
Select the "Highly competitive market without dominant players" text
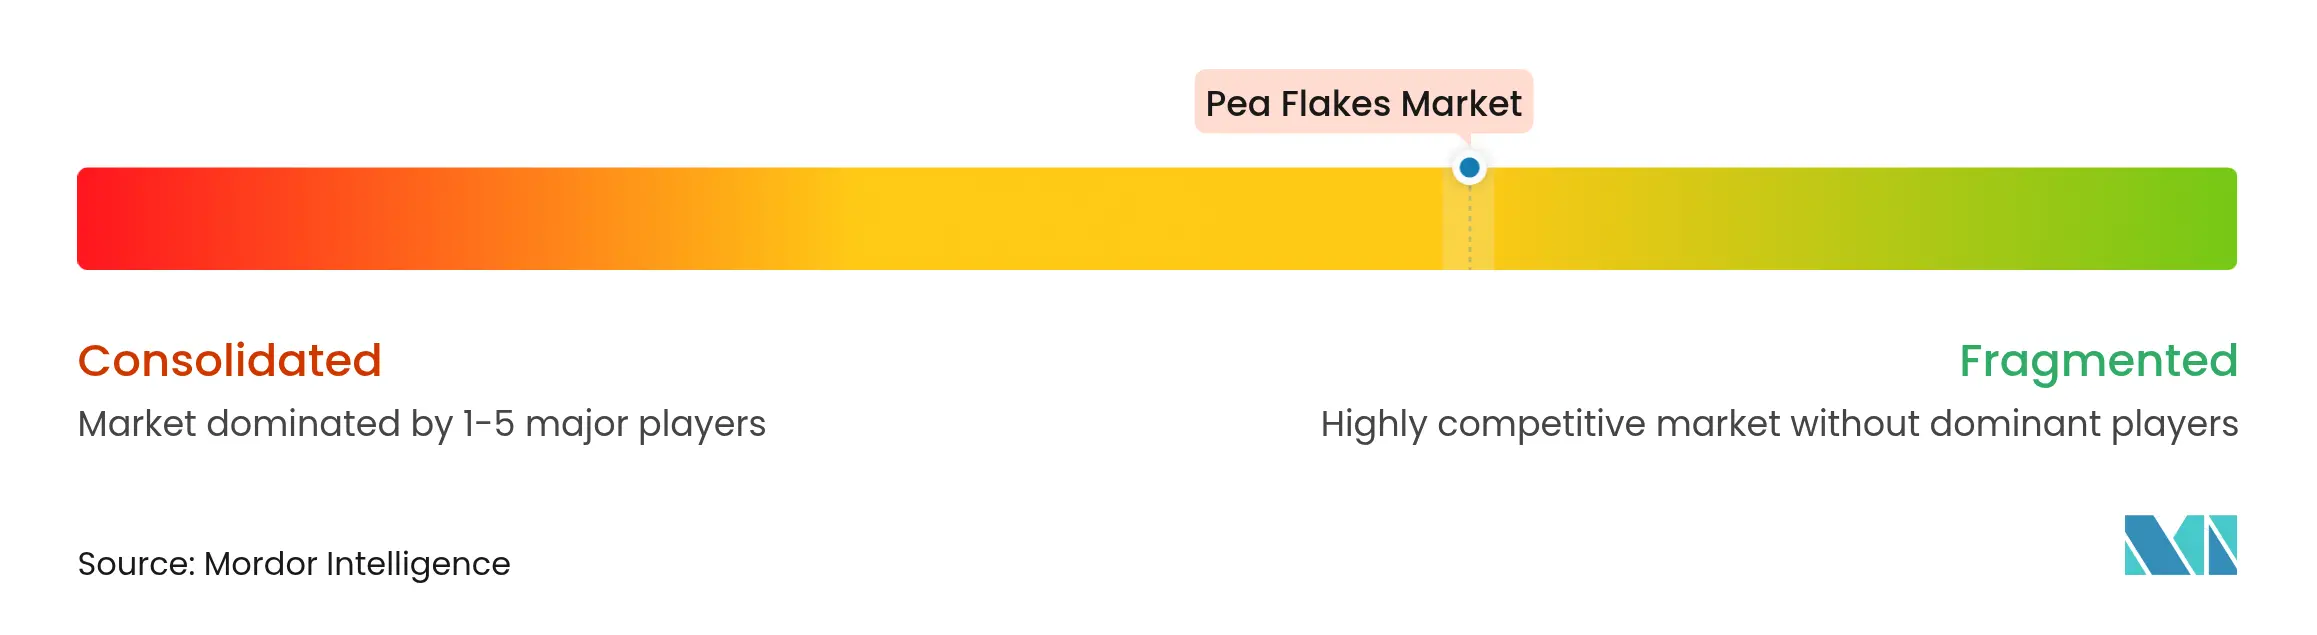1779,424
